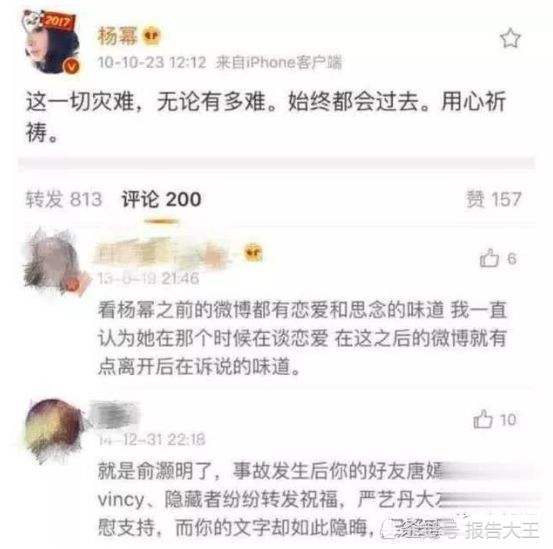Tap the membership crown badge beside 杨幂
Viewport: 553px width, 549px height.
(x=152, y=36)
